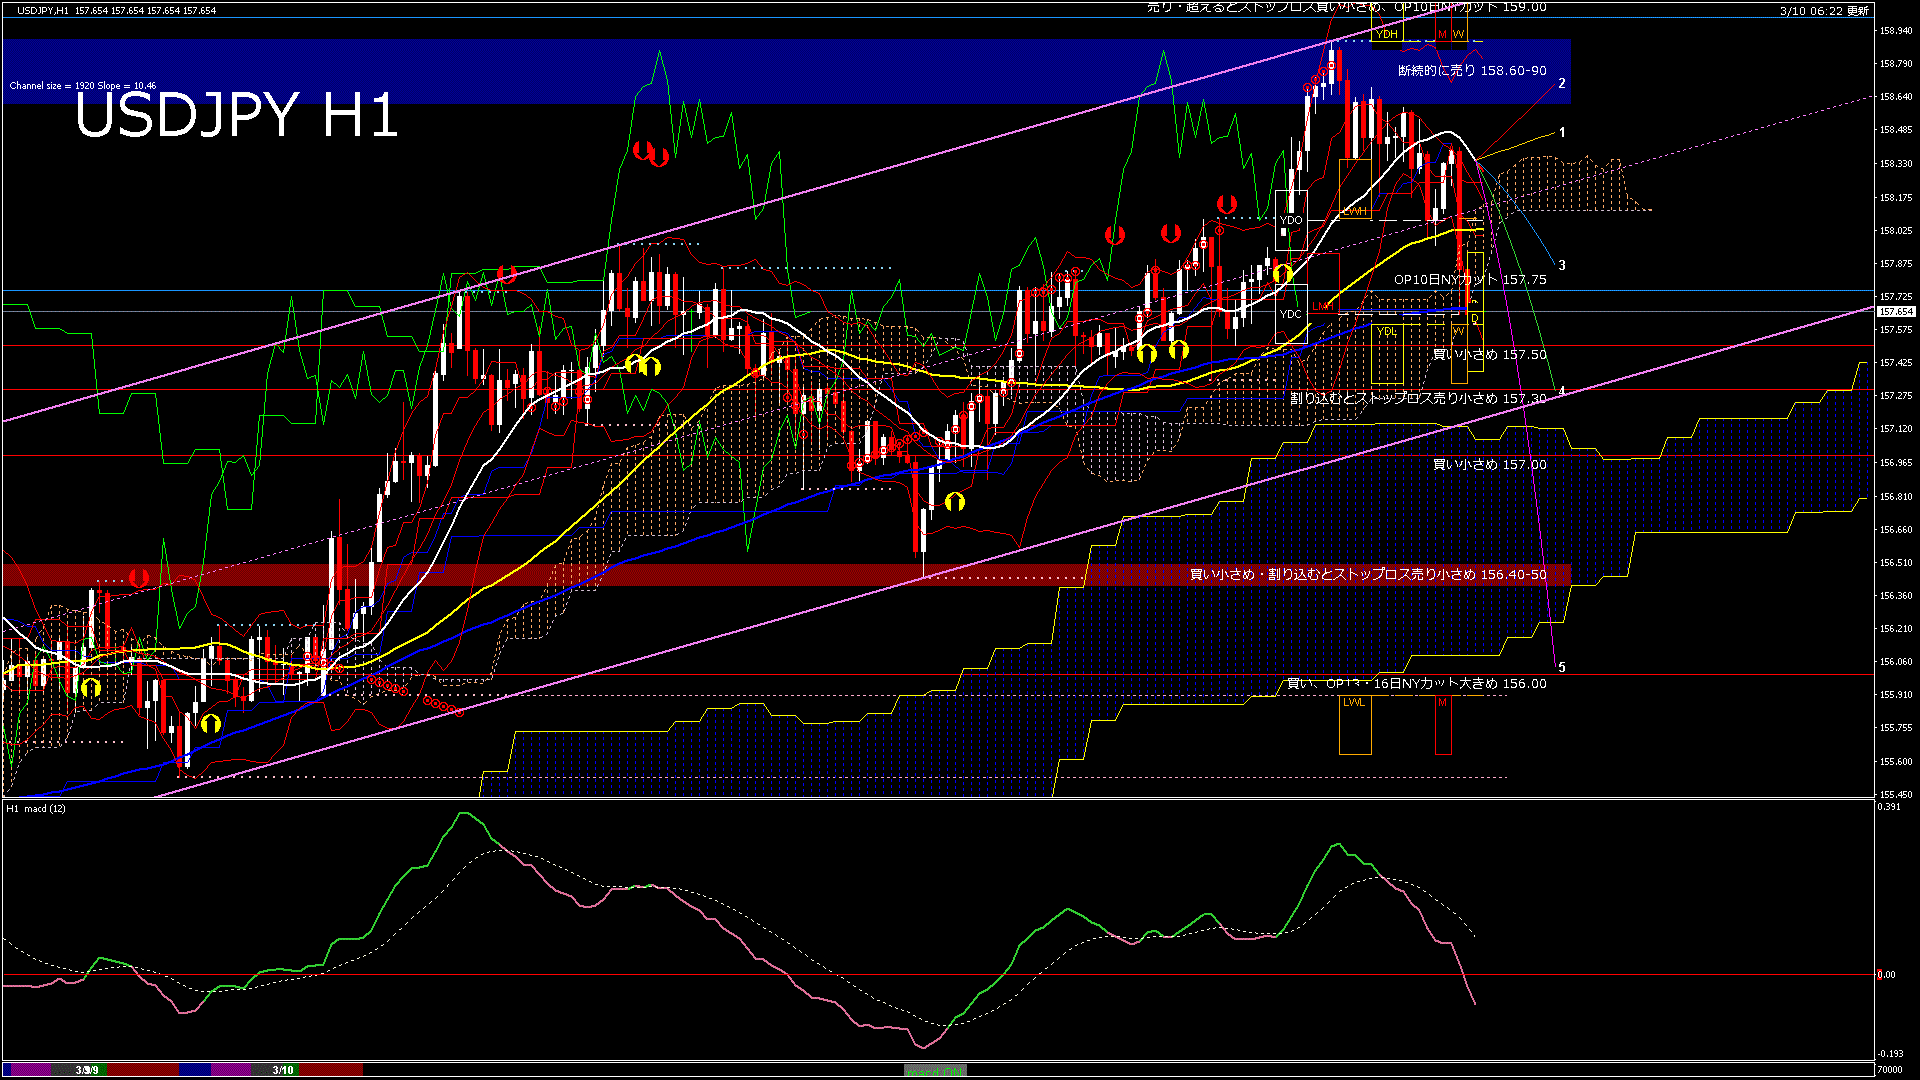The image size is (1920, 1080).
Task: Click red down-arrow marker in 156.40-50 band
Action: (139, 577)
